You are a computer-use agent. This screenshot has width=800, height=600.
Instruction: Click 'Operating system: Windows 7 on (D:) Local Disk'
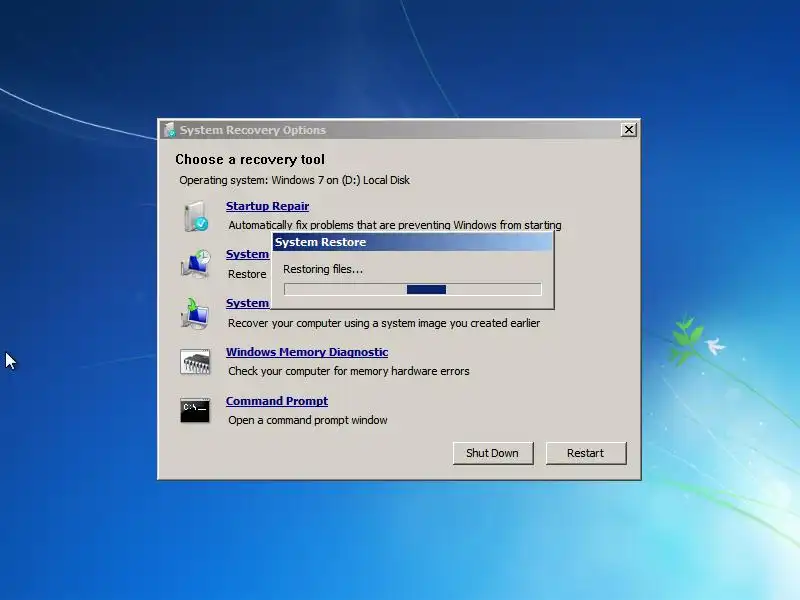tap(294, 180)
